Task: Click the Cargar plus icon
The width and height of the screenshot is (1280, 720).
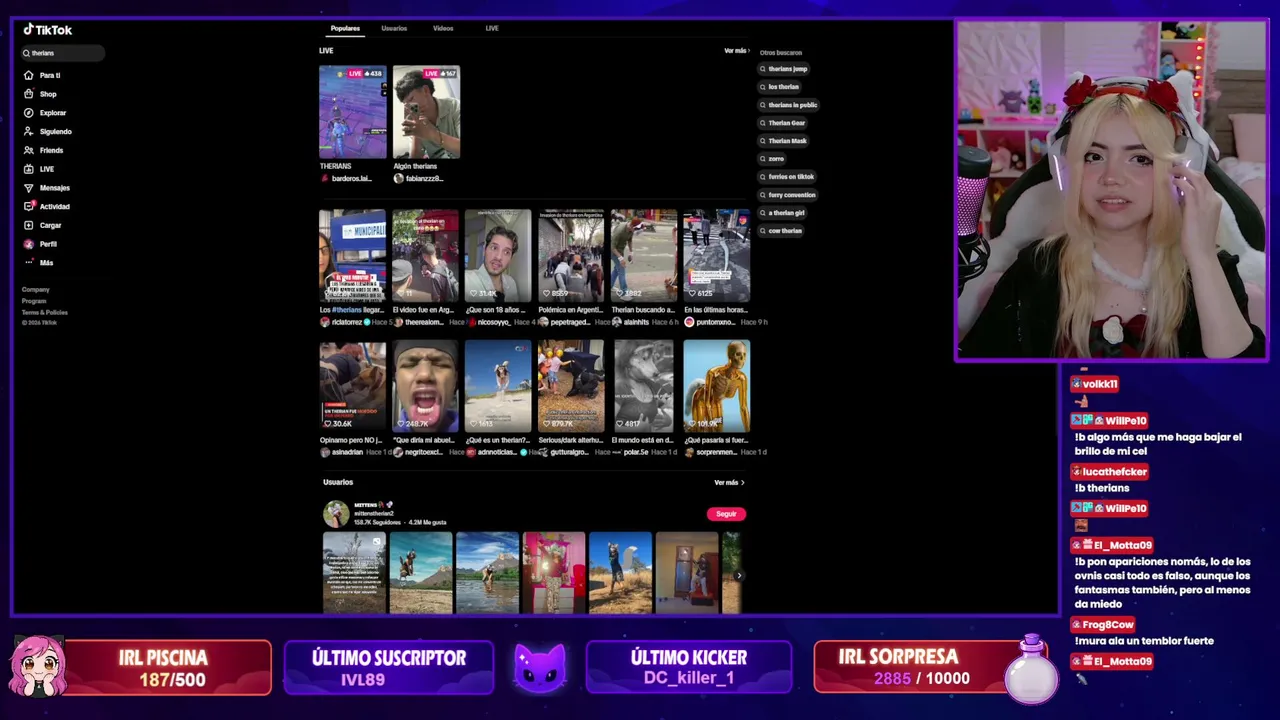Action: [29, 225]
